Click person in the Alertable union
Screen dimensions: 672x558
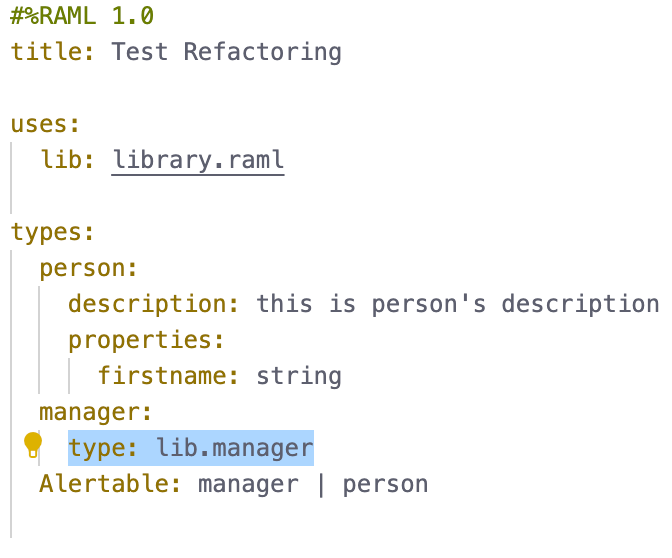pos(385,484)
